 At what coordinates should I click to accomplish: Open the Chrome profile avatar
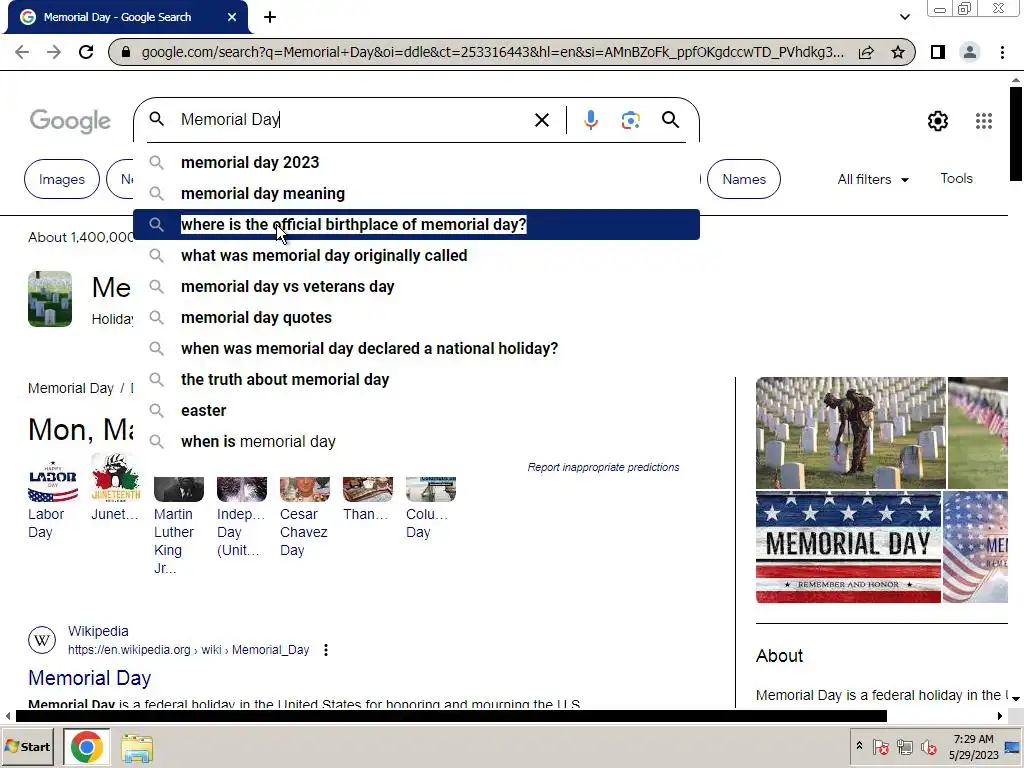[970, 52]
